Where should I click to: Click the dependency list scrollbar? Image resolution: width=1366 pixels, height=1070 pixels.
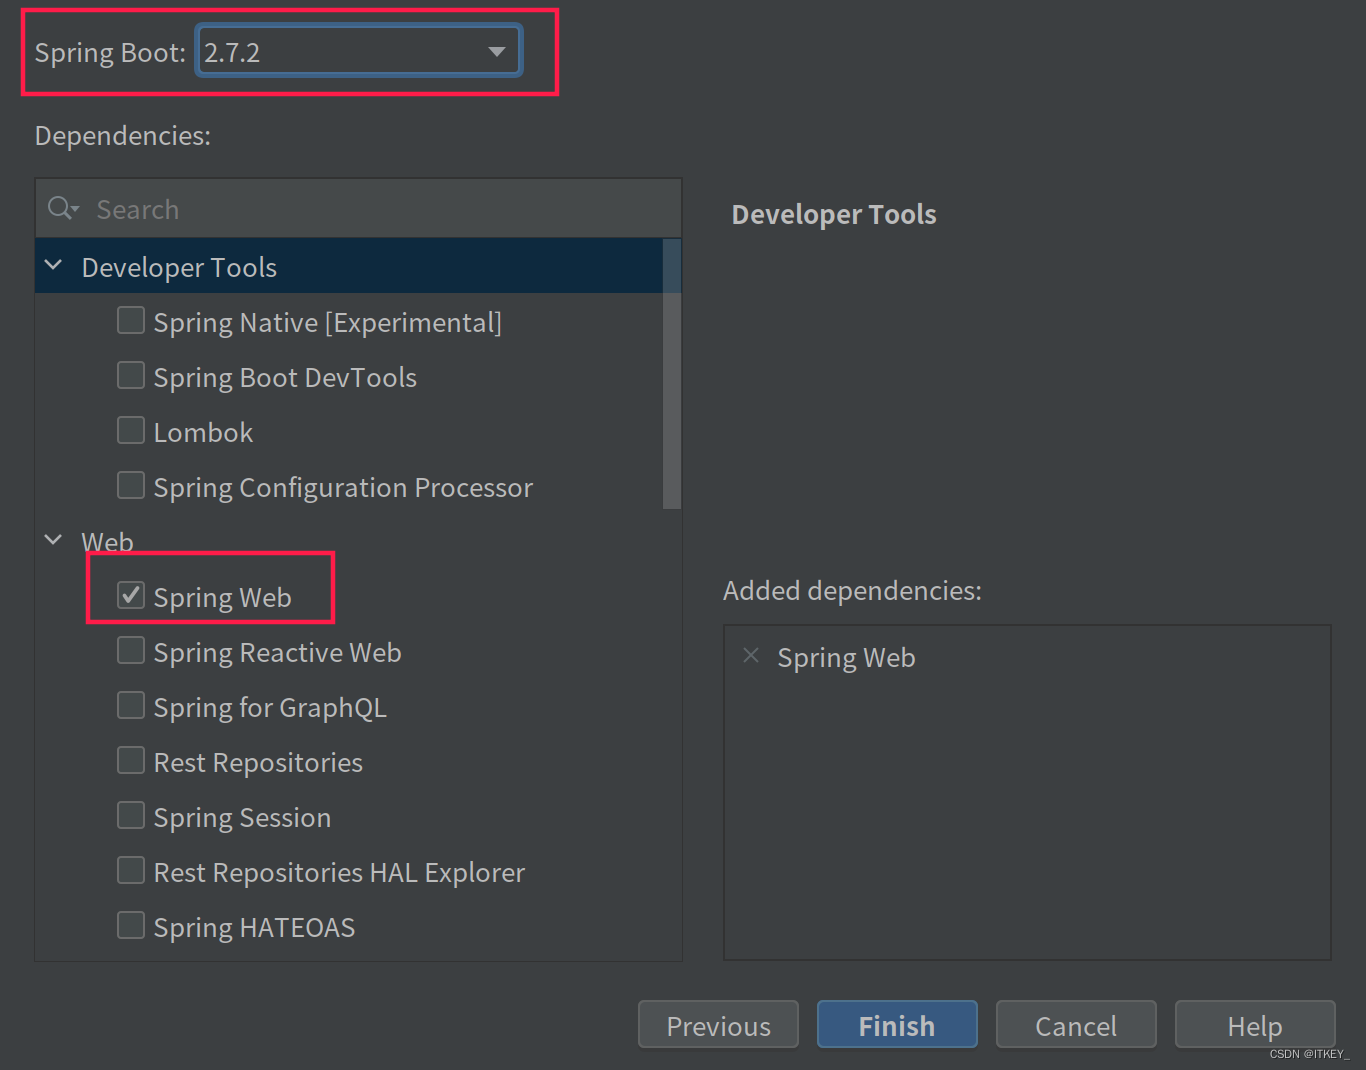(672, 374)
